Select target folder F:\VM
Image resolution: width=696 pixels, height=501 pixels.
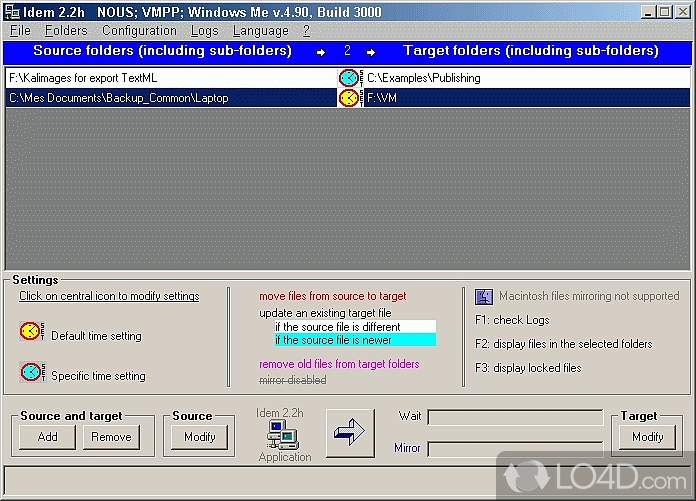(x=527, y=98)
